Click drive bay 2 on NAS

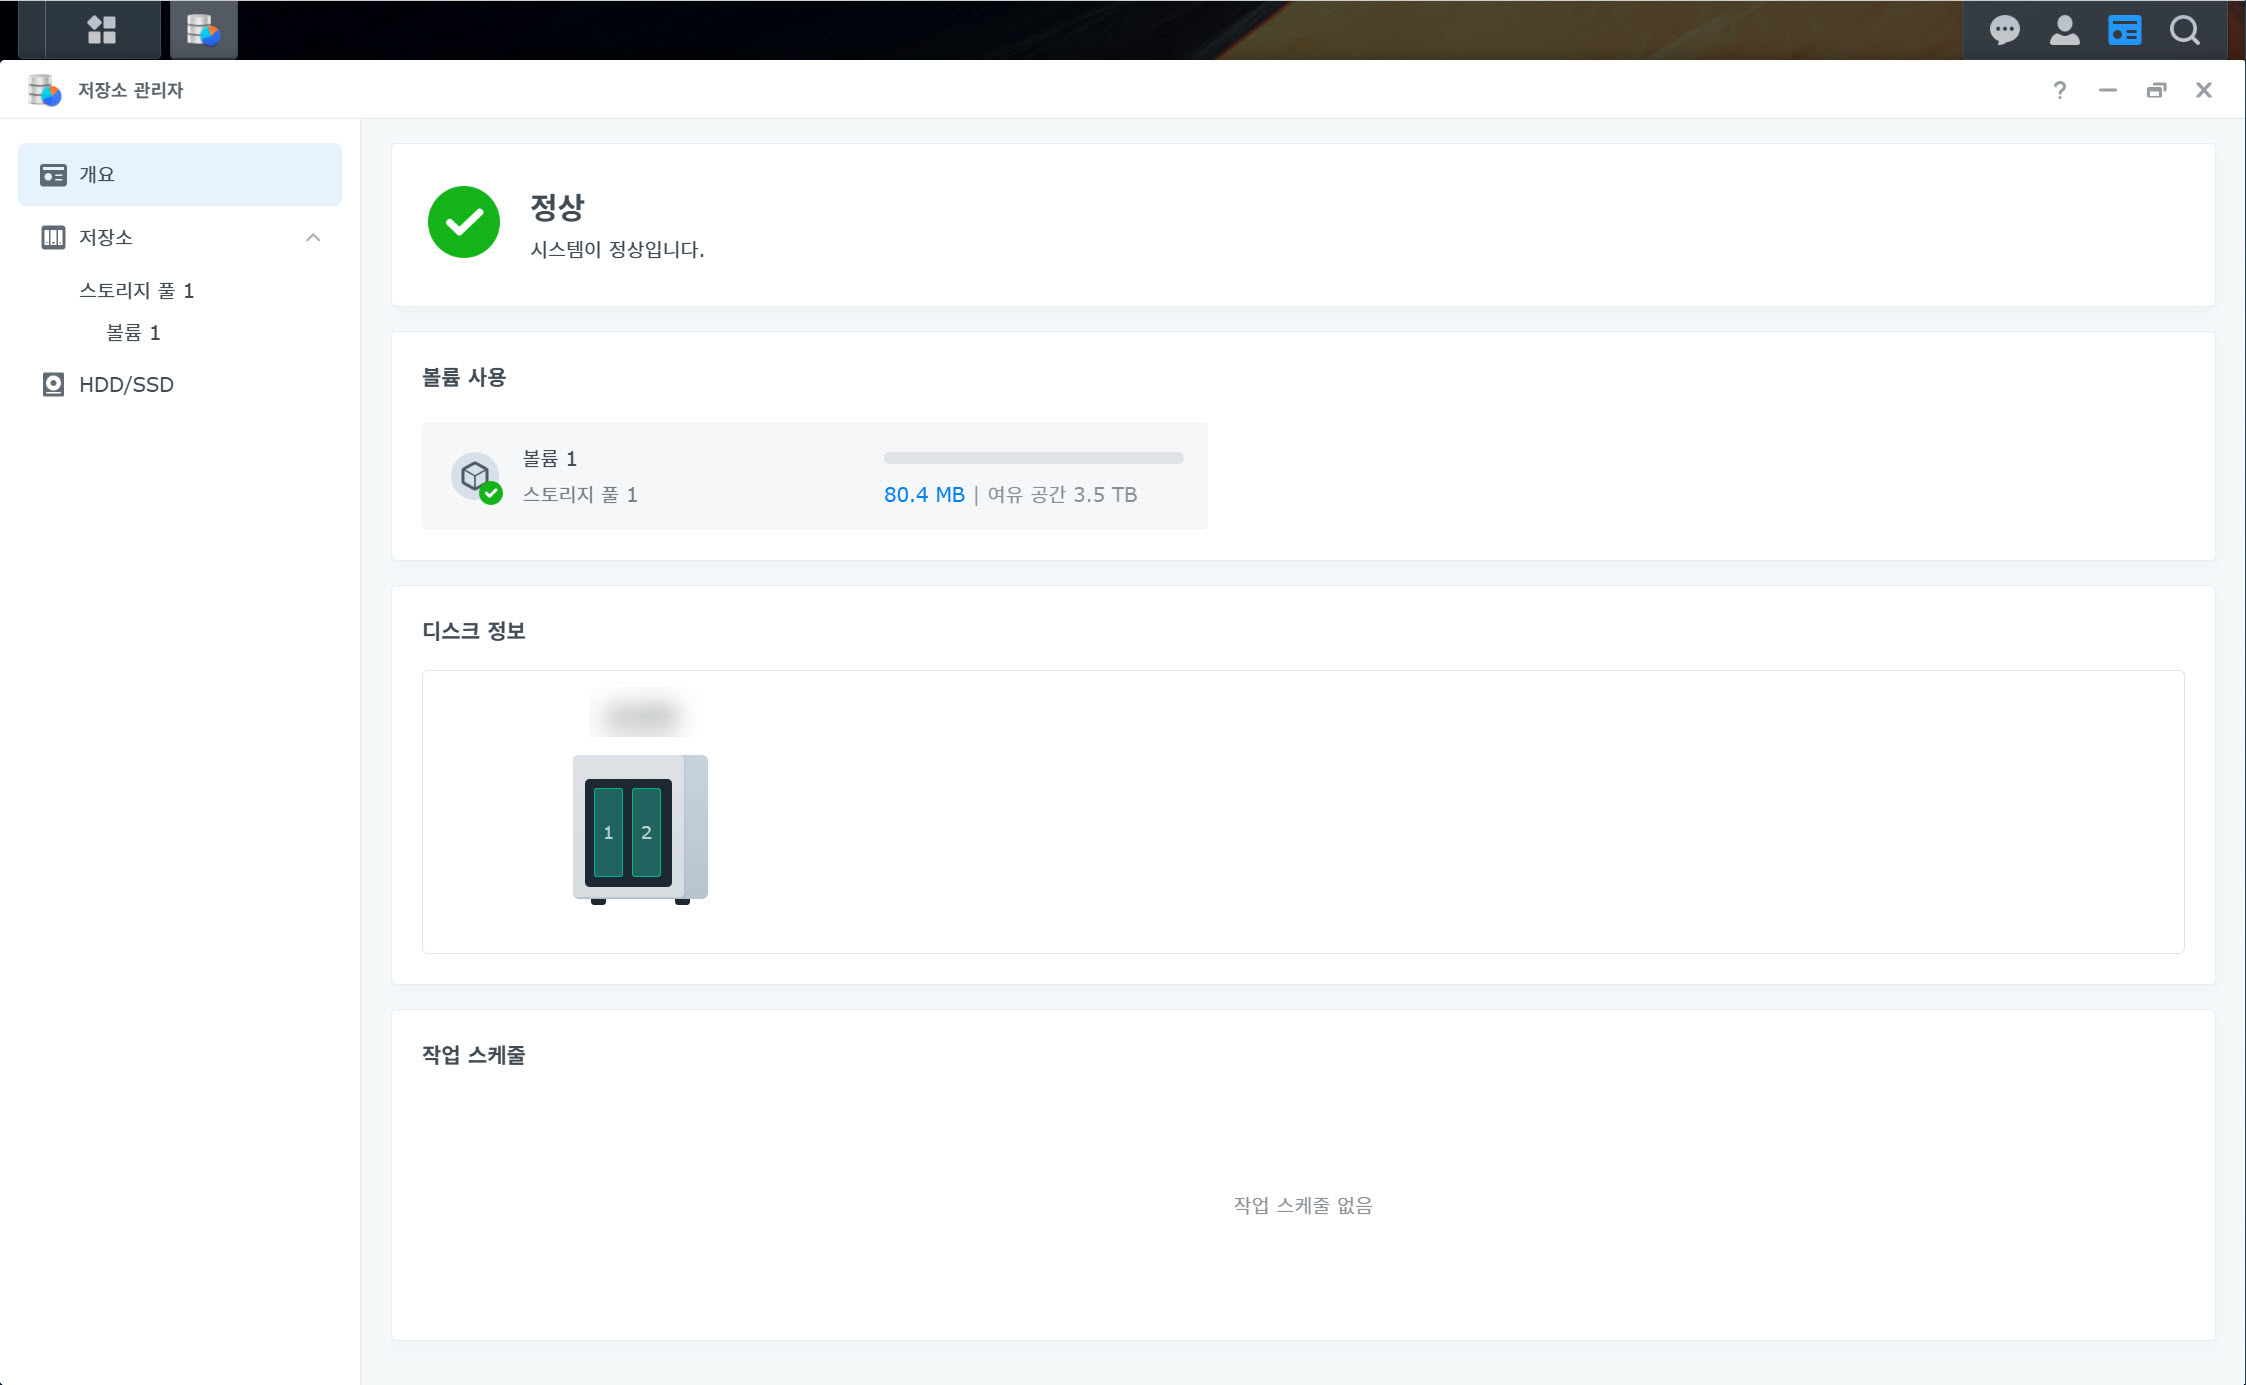pyautogui.click(x=646, y=832)
